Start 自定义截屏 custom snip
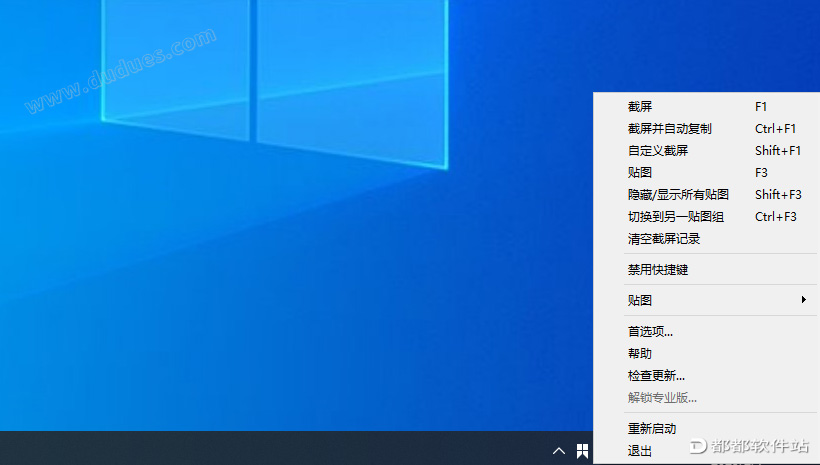The width and height of the screenshot is (820, 465). click(658, 151)
